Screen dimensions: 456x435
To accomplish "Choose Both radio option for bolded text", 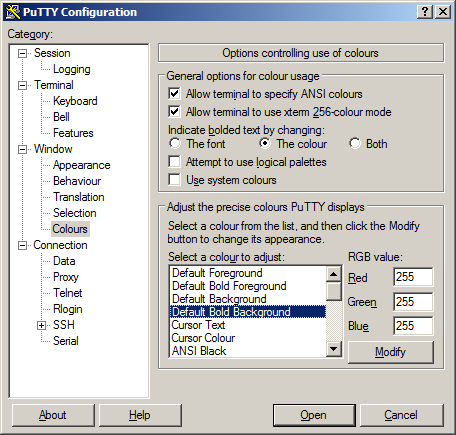I will (355, 144).
